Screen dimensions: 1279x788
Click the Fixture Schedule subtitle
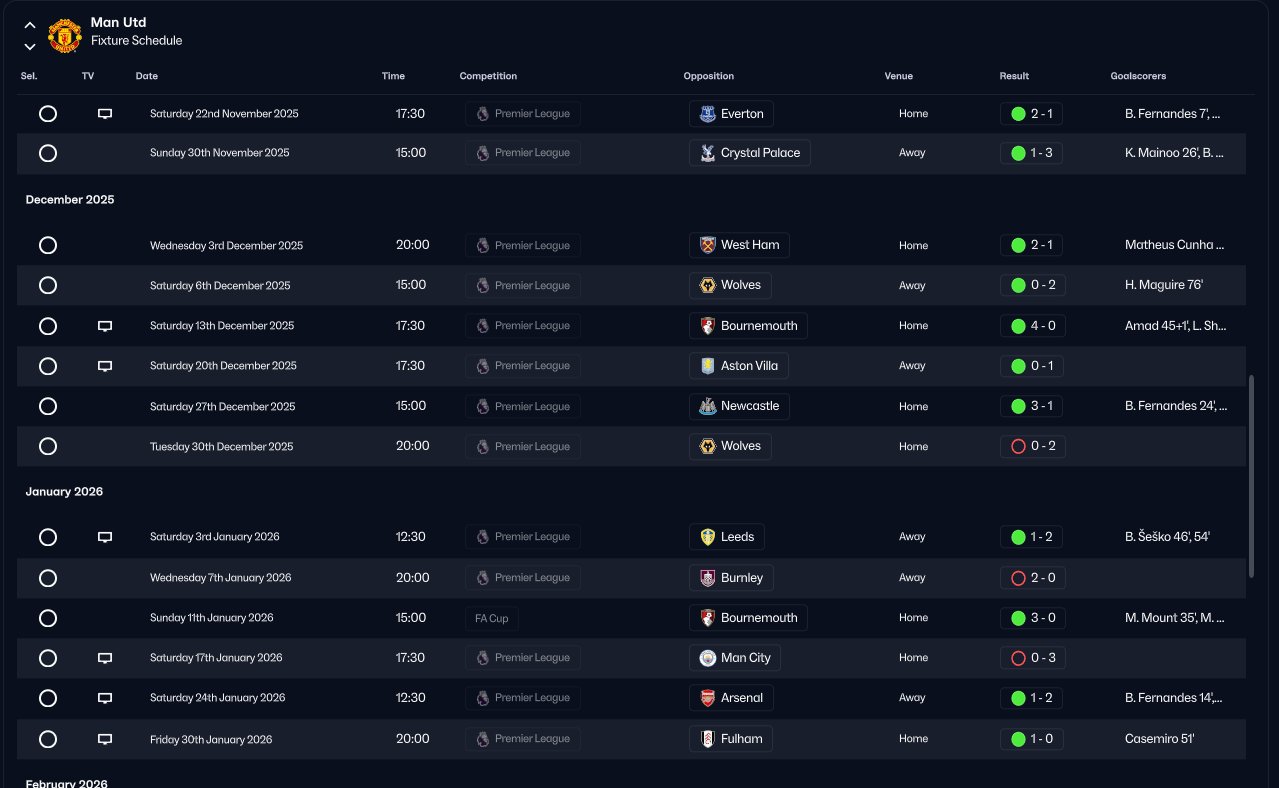pyautogui.click(x=136, y=41)
